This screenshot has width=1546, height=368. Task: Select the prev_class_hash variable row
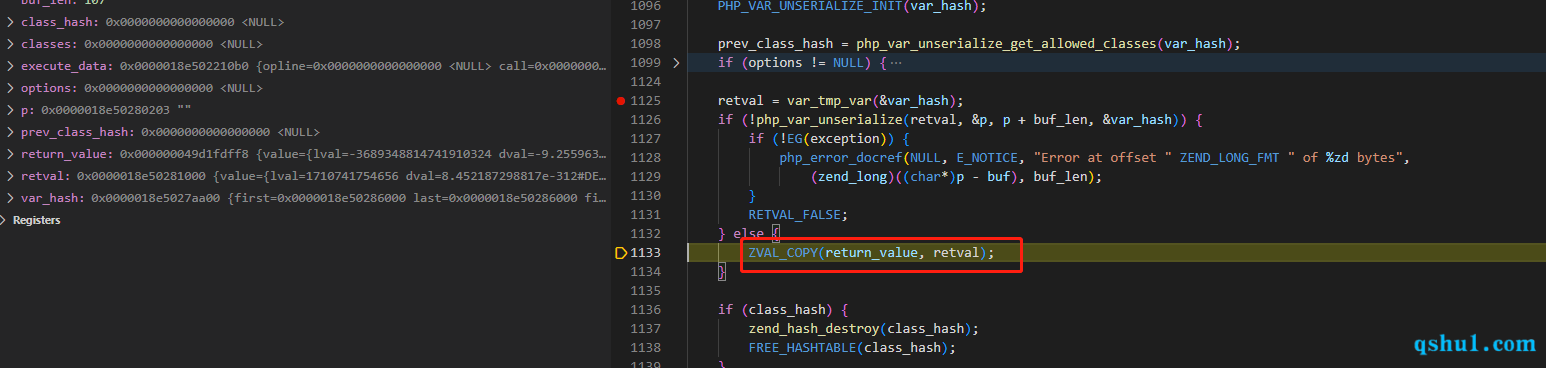tap(306, 132)
